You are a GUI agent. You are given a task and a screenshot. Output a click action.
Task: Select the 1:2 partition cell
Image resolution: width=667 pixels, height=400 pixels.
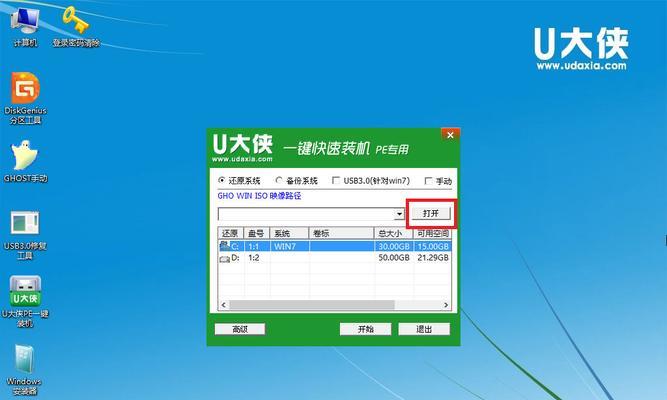coord(254,258)
